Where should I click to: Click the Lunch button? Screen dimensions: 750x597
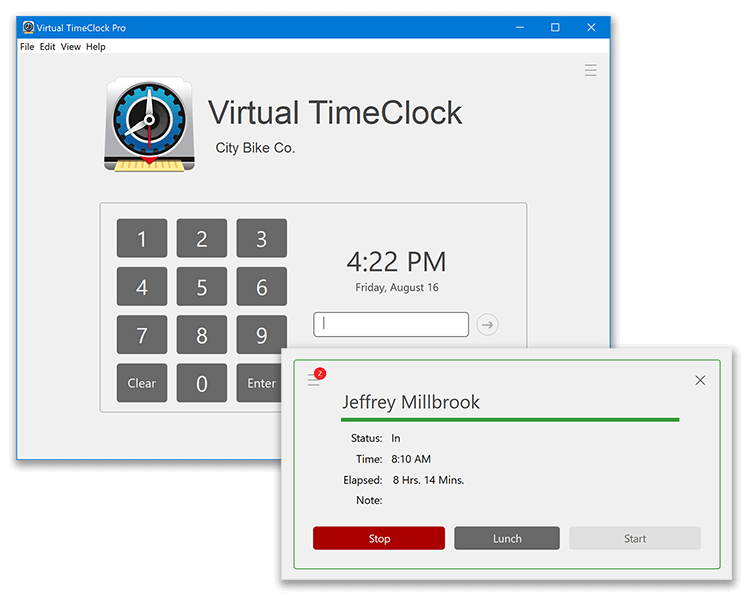point(507,538)
